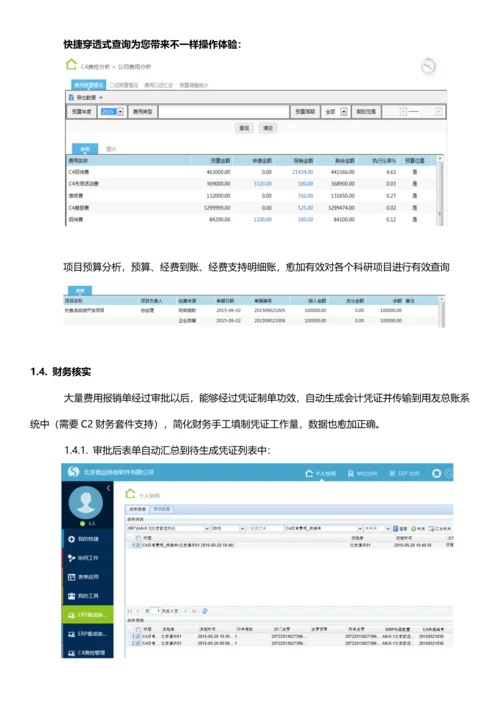The image size is (500, 707).
Task: Open the period range start dropdown
Action: pos(403,111)
